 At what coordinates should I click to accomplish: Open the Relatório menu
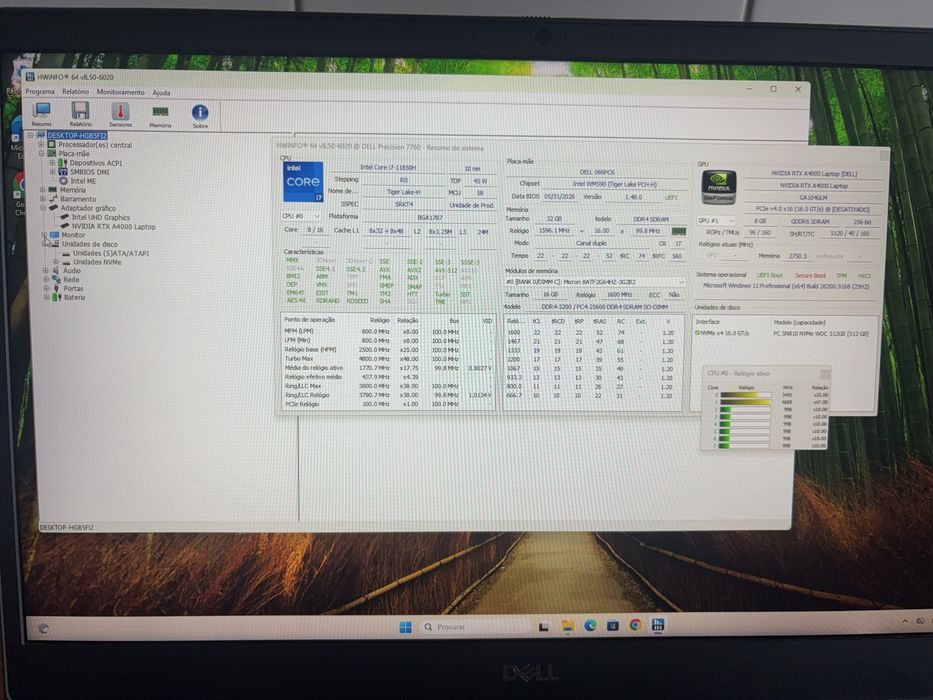pos(75,92)
